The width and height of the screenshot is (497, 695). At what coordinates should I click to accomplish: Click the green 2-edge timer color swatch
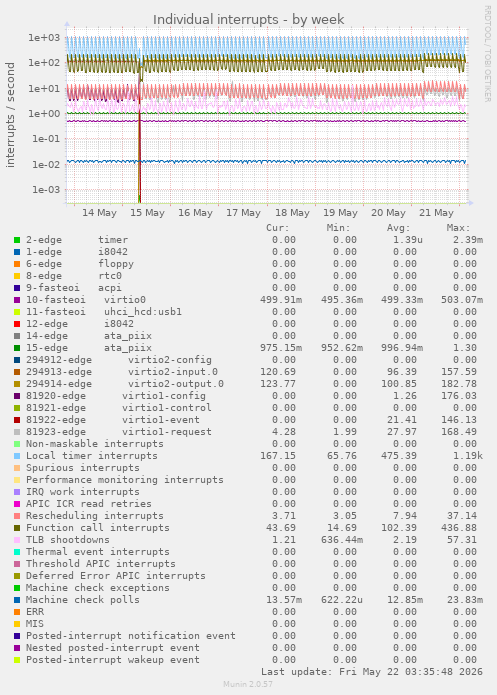click(17, 240)
